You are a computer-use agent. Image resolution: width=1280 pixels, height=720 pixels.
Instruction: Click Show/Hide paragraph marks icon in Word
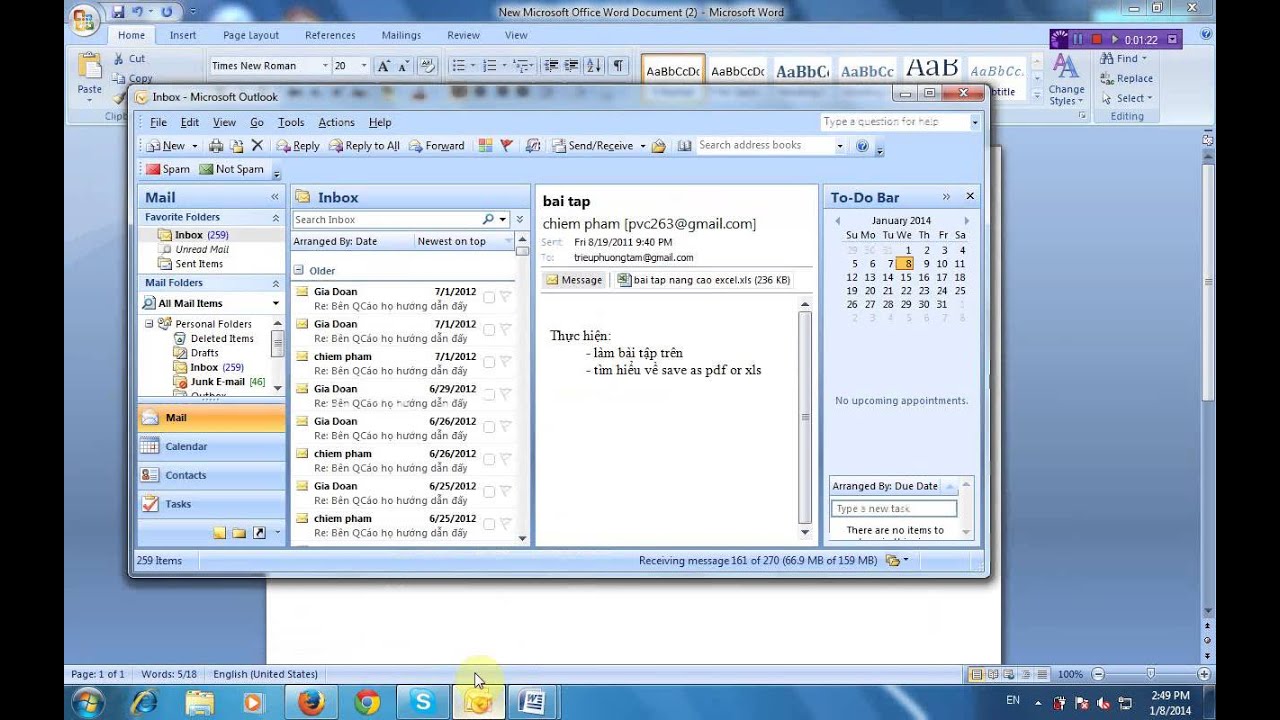[x=618, y=66]
